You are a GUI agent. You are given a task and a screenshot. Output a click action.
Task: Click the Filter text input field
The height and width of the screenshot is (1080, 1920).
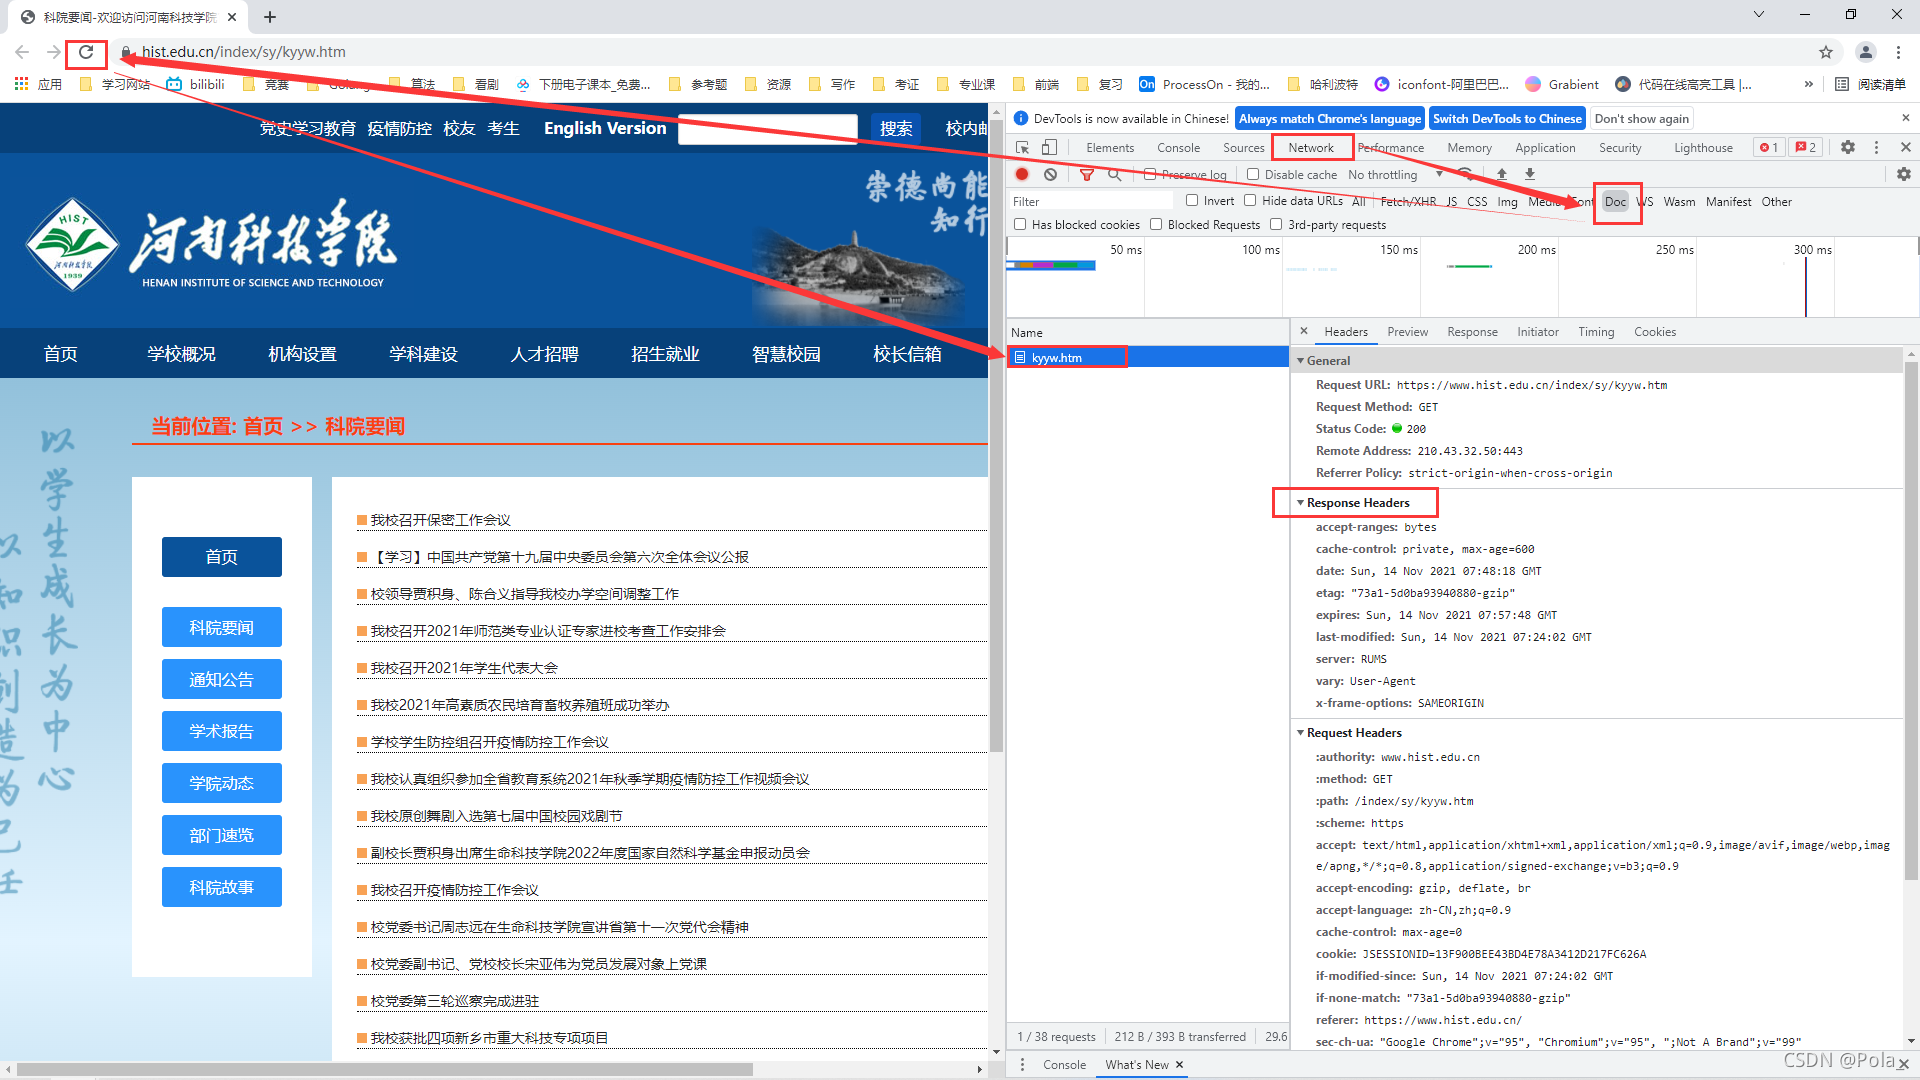pos(1090,201)
